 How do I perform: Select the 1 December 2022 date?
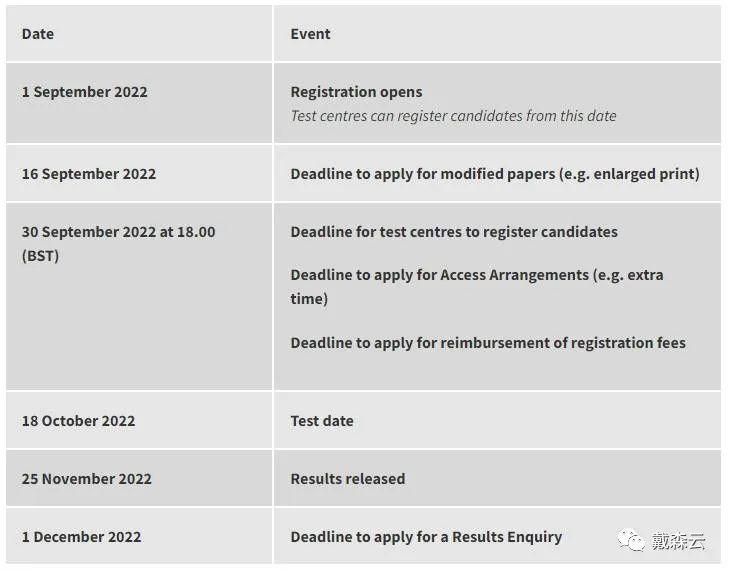(81, 537)
